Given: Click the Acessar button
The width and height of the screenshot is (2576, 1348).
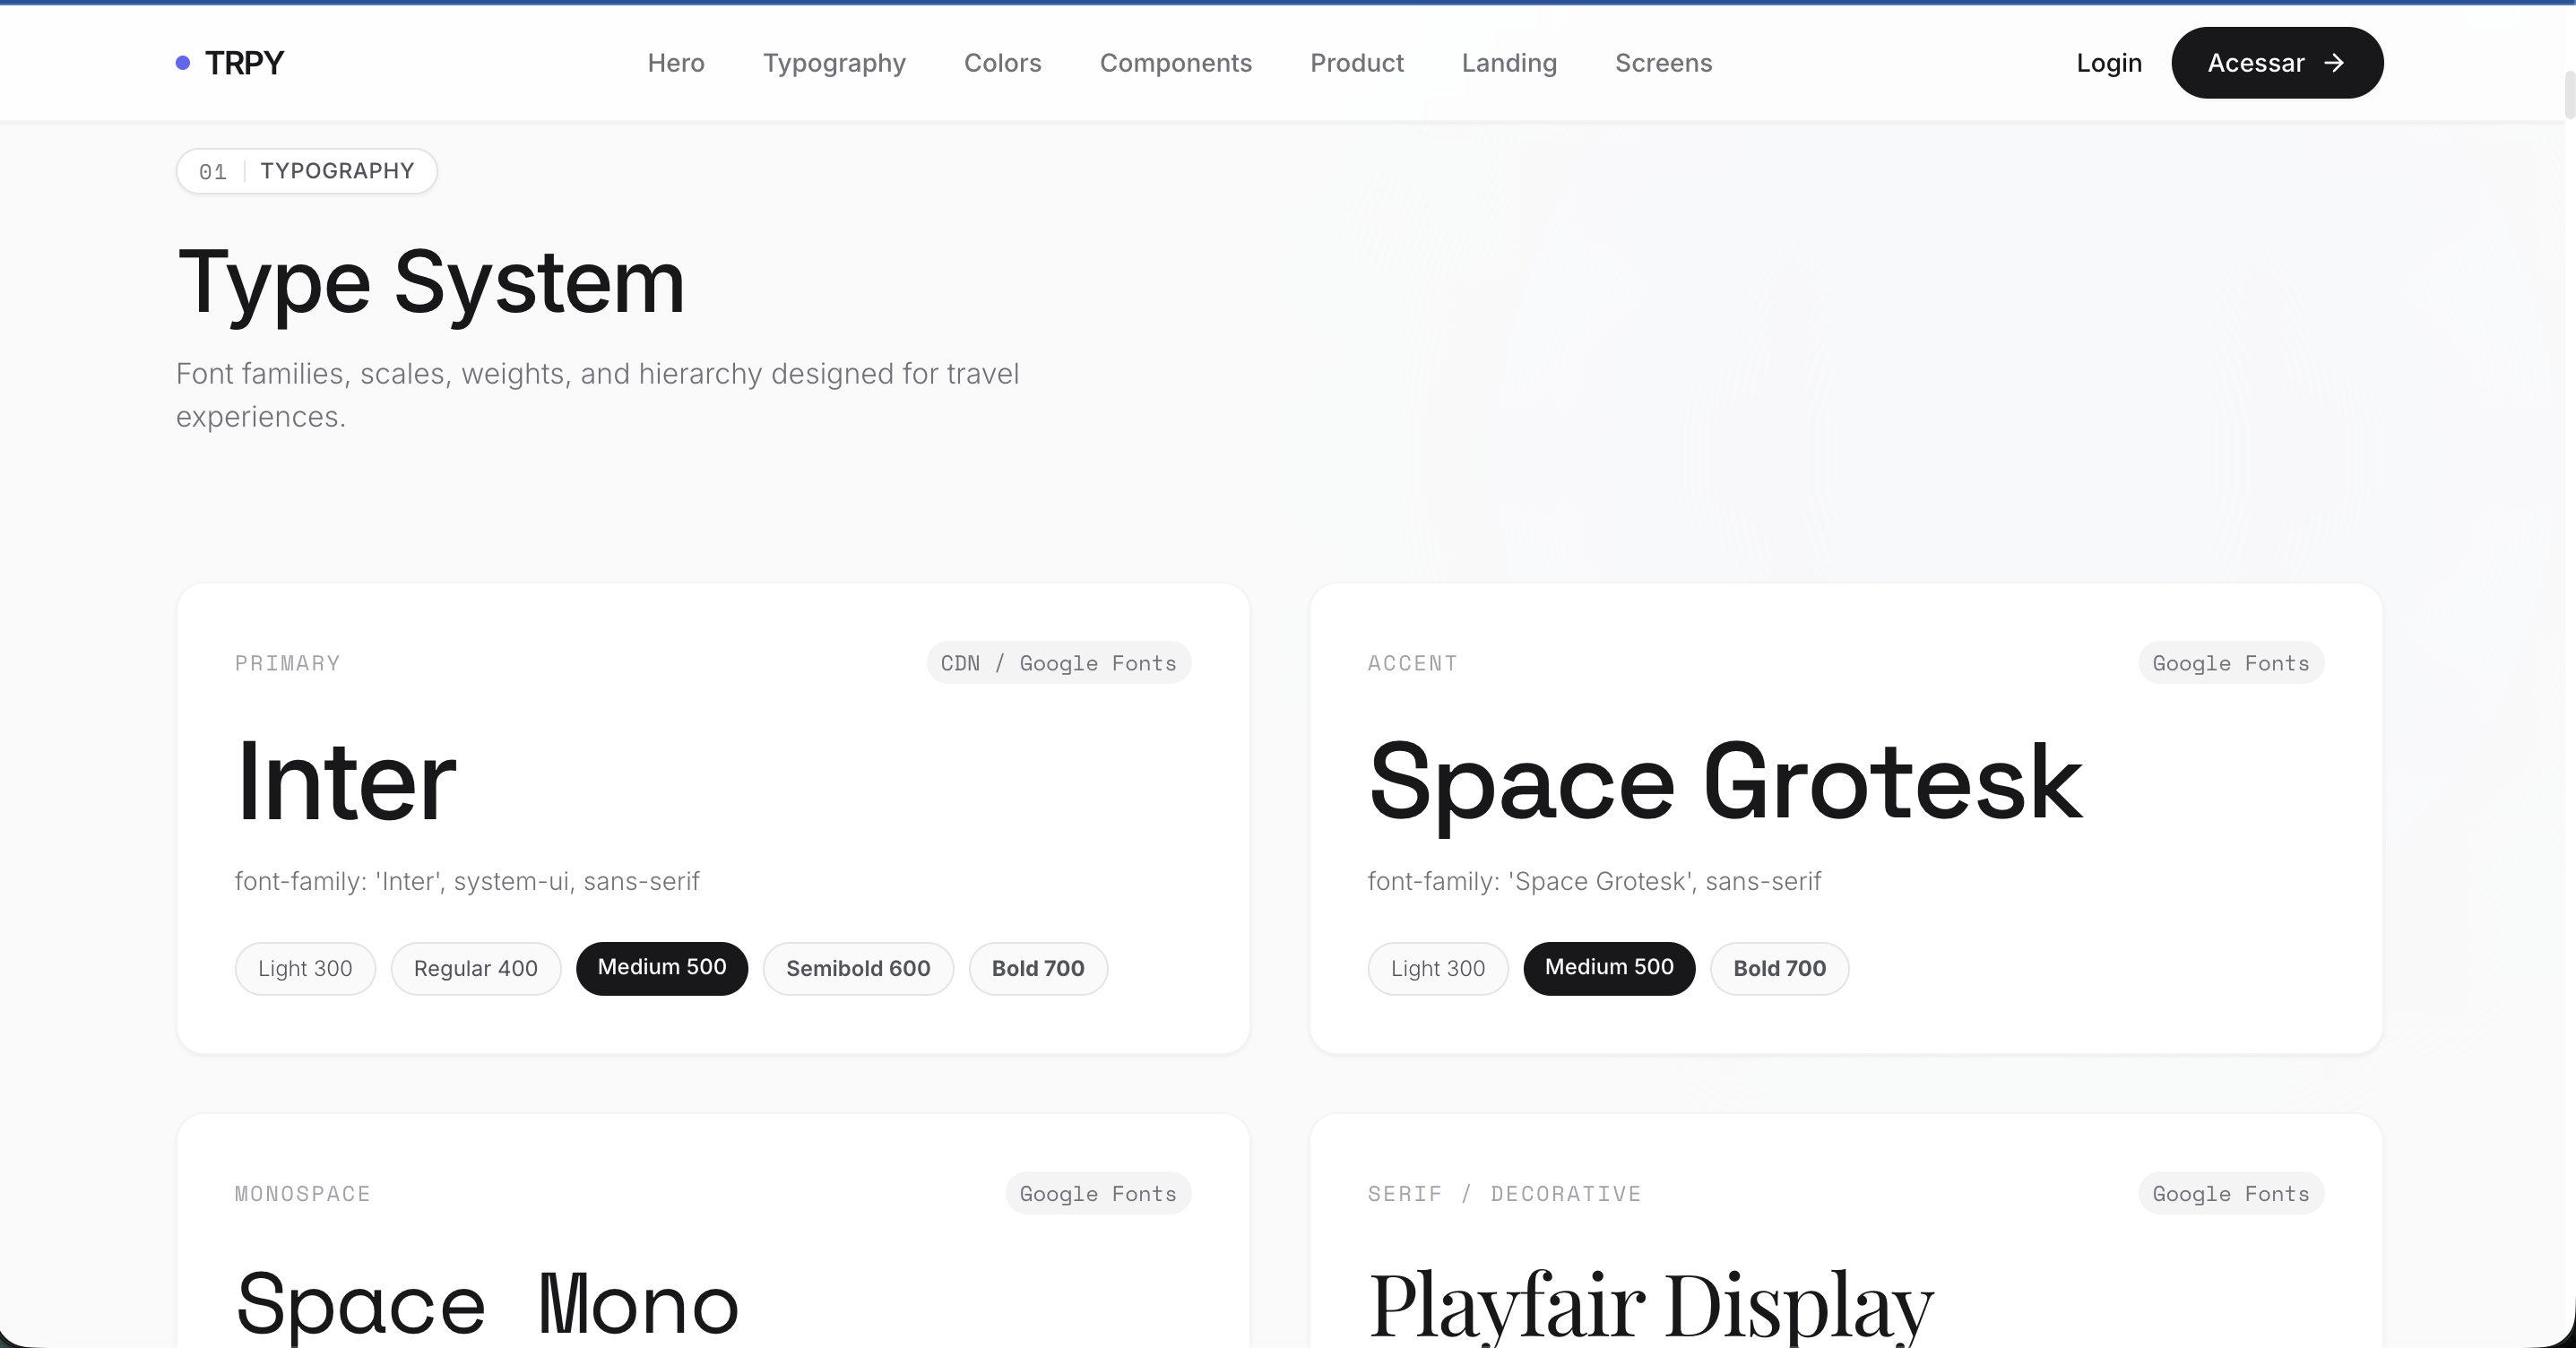Looking at the screenshot, I should tap(2277, 63).
